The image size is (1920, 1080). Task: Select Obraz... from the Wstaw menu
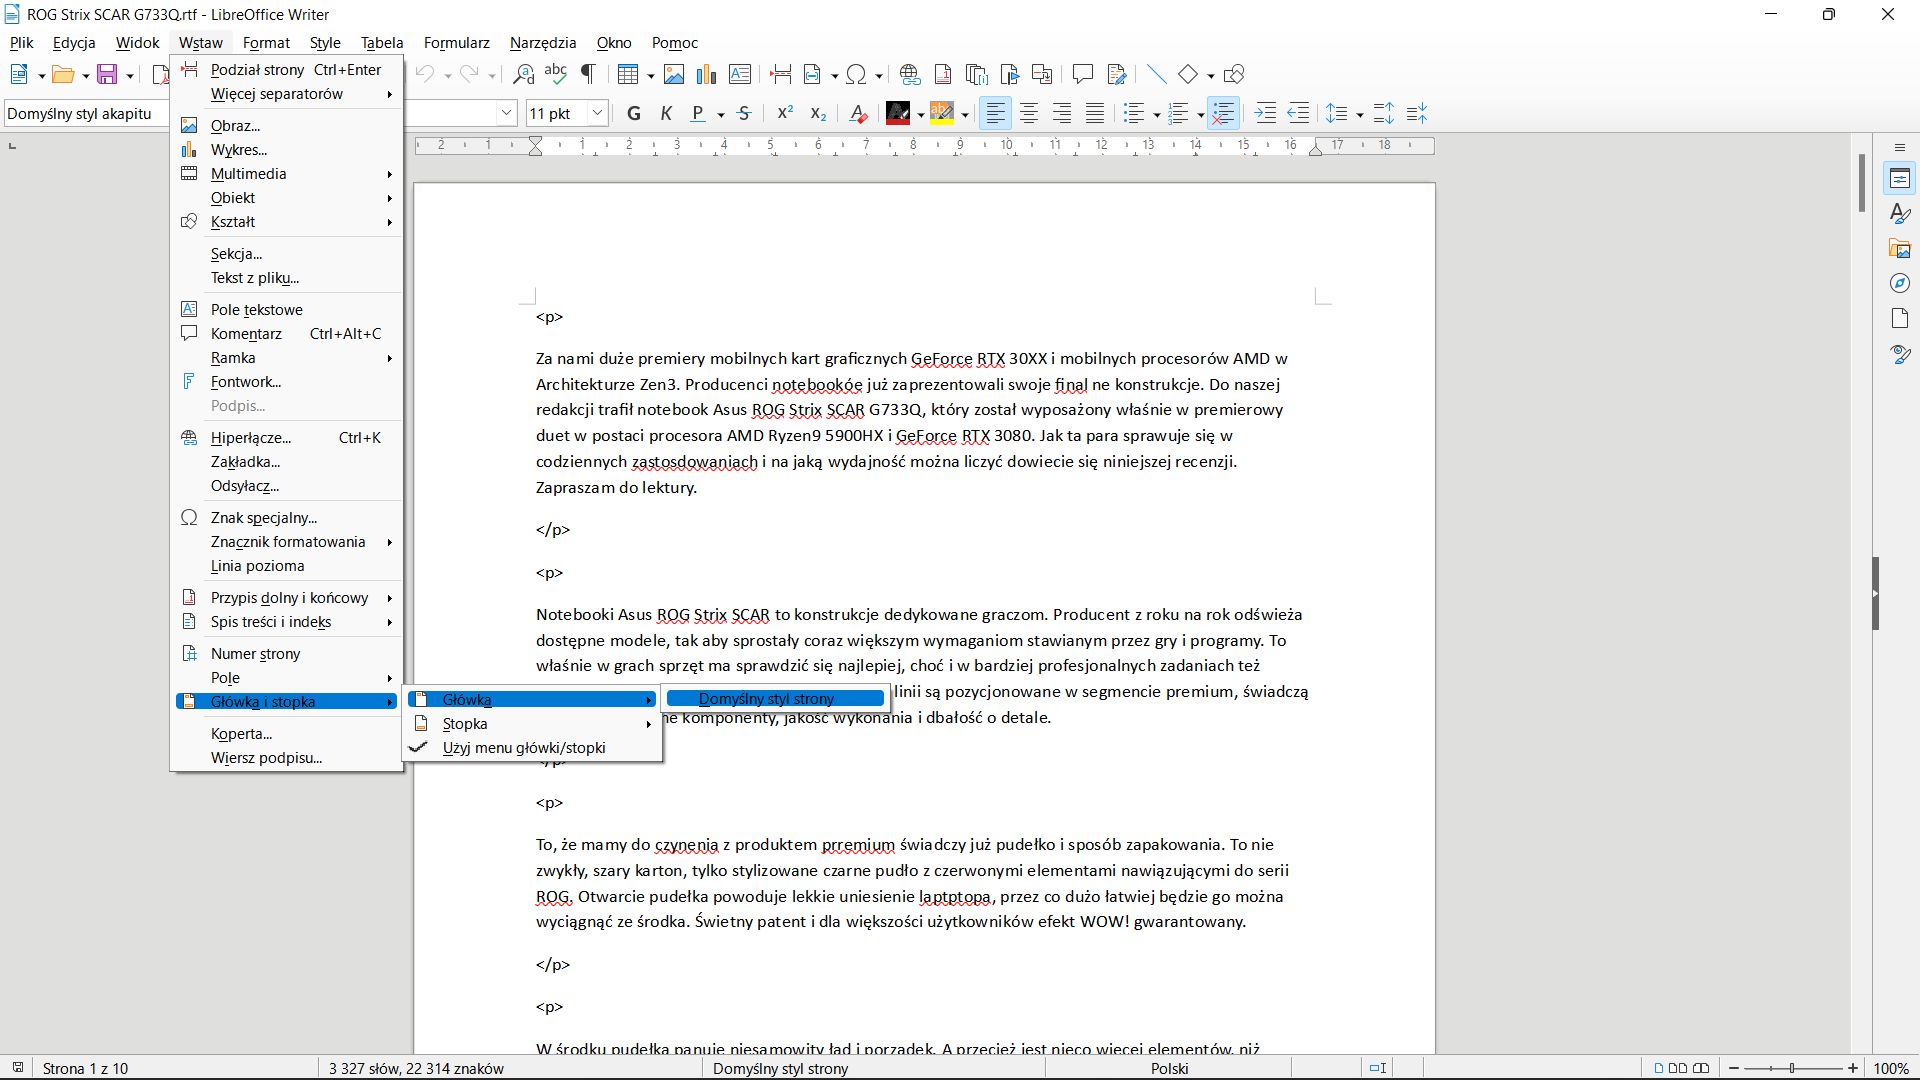coord(236,125)
